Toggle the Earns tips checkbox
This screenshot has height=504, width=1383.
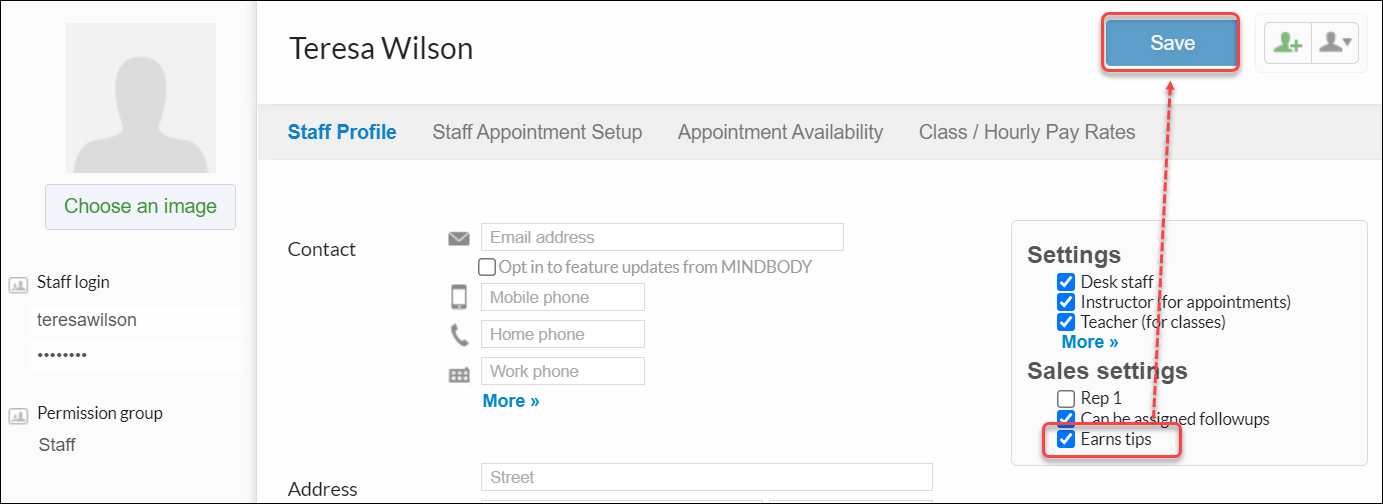pos(1066,439)
